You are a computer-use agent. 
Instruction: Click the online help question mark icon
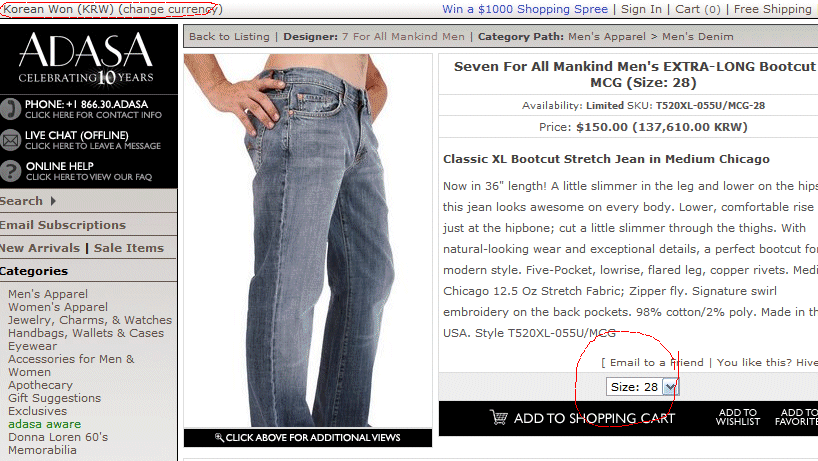pyautogui.click(x=10, y=171)
